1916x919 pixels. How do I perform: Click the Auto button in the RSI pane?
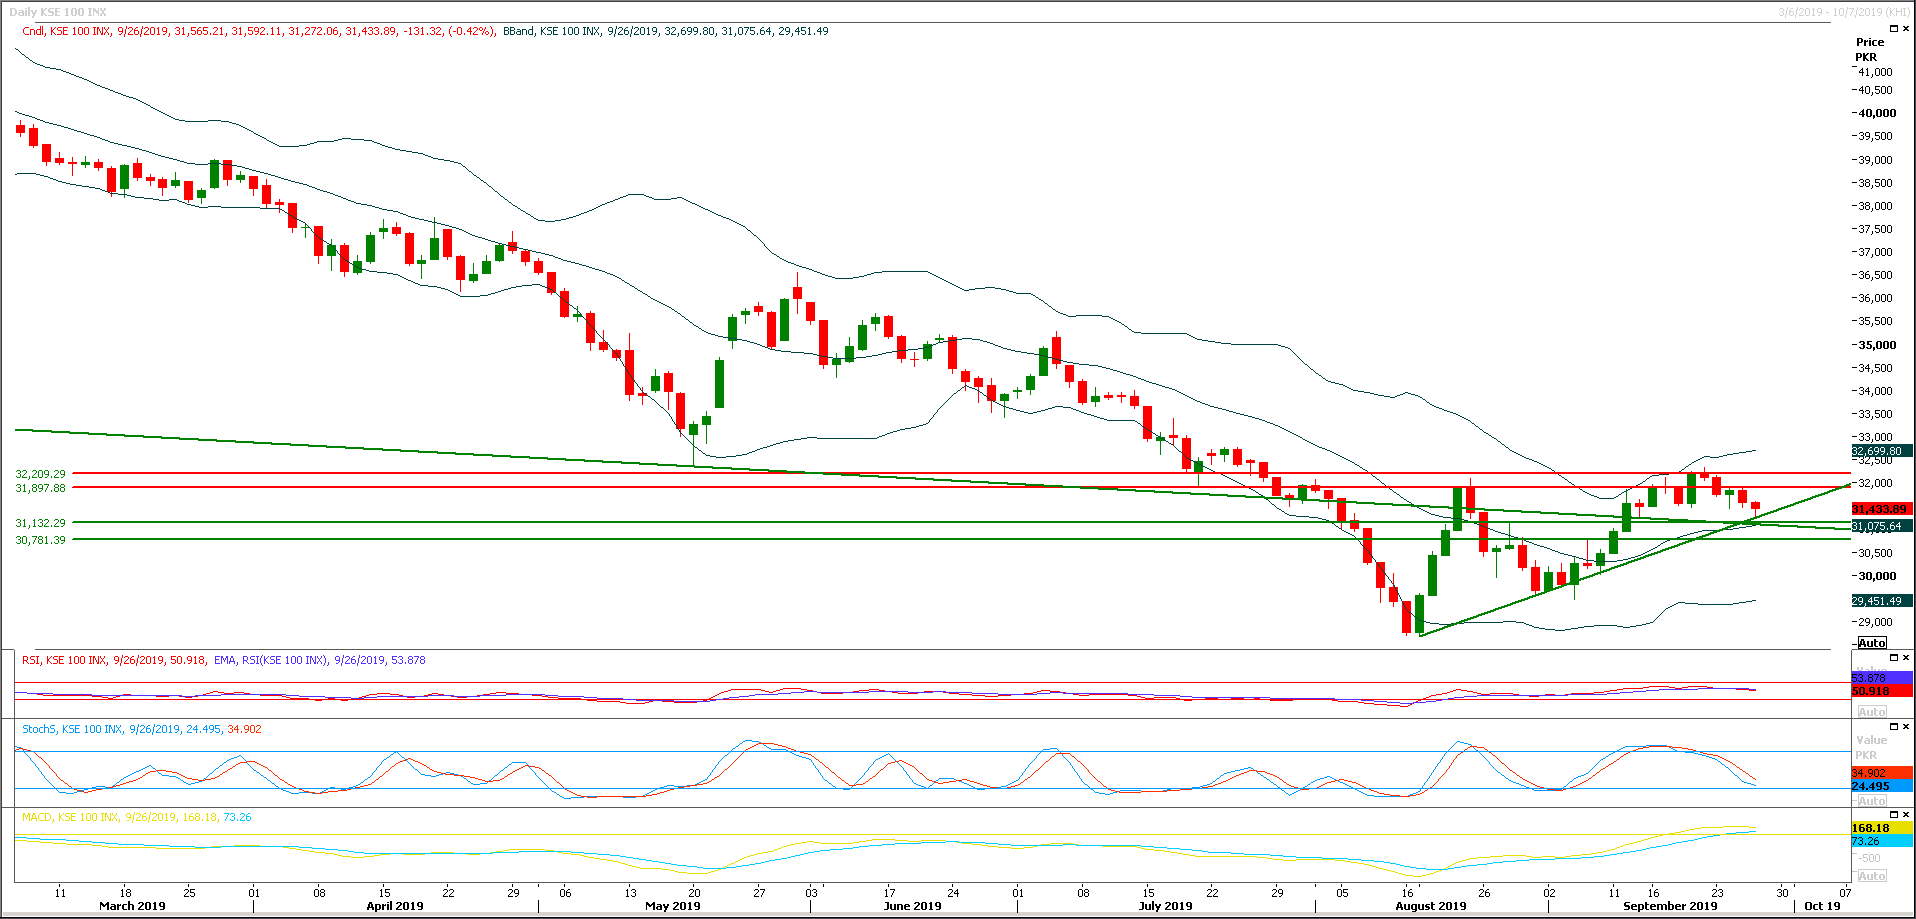pyautogui.click(x=1871, y=711)
